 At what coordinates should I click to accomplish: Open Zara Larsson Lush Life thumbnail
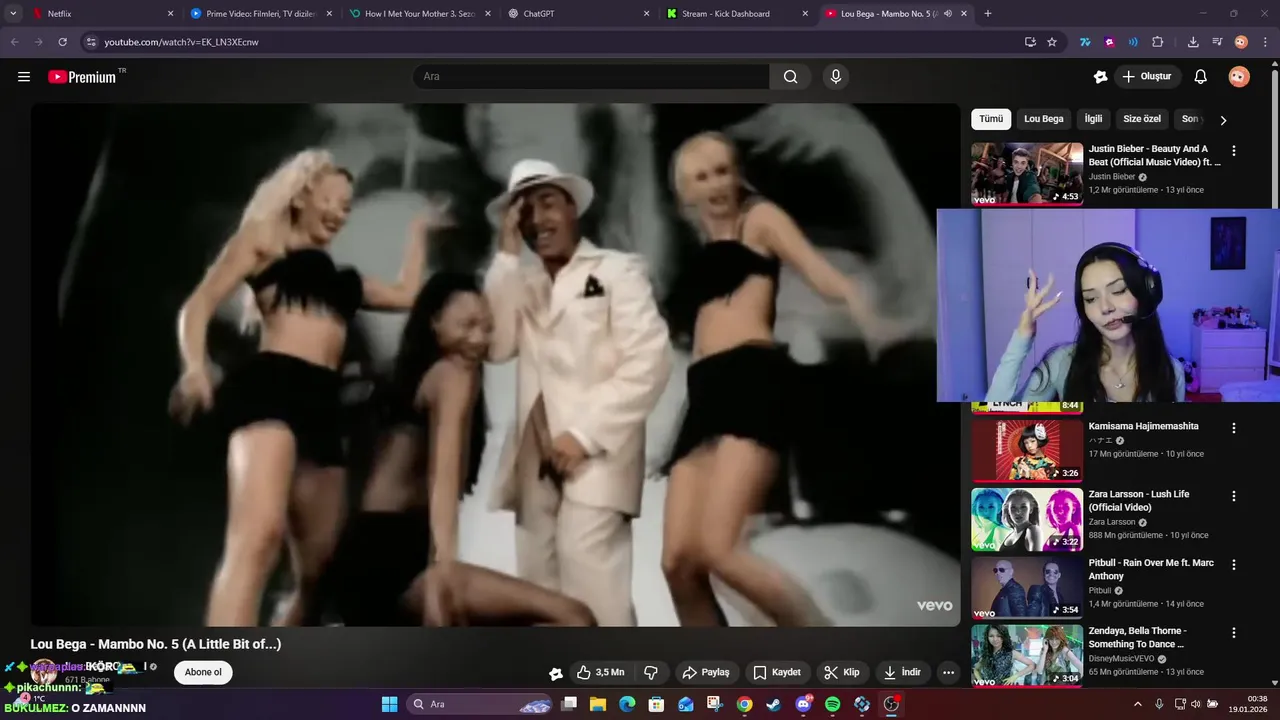[1027, 519]
